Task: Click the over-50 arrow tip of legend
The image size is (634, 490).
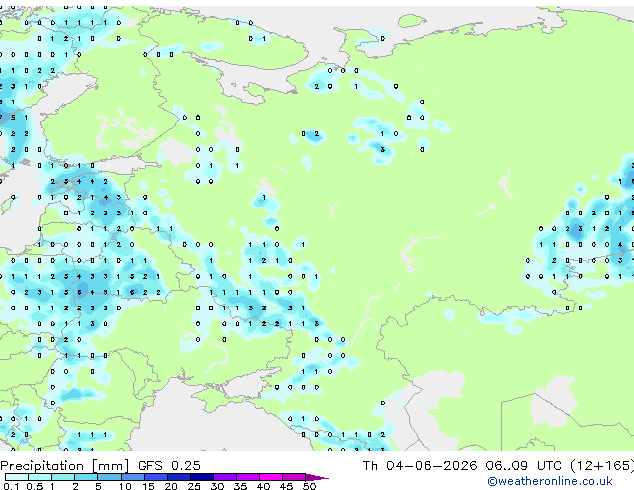Action: [317, 477]
